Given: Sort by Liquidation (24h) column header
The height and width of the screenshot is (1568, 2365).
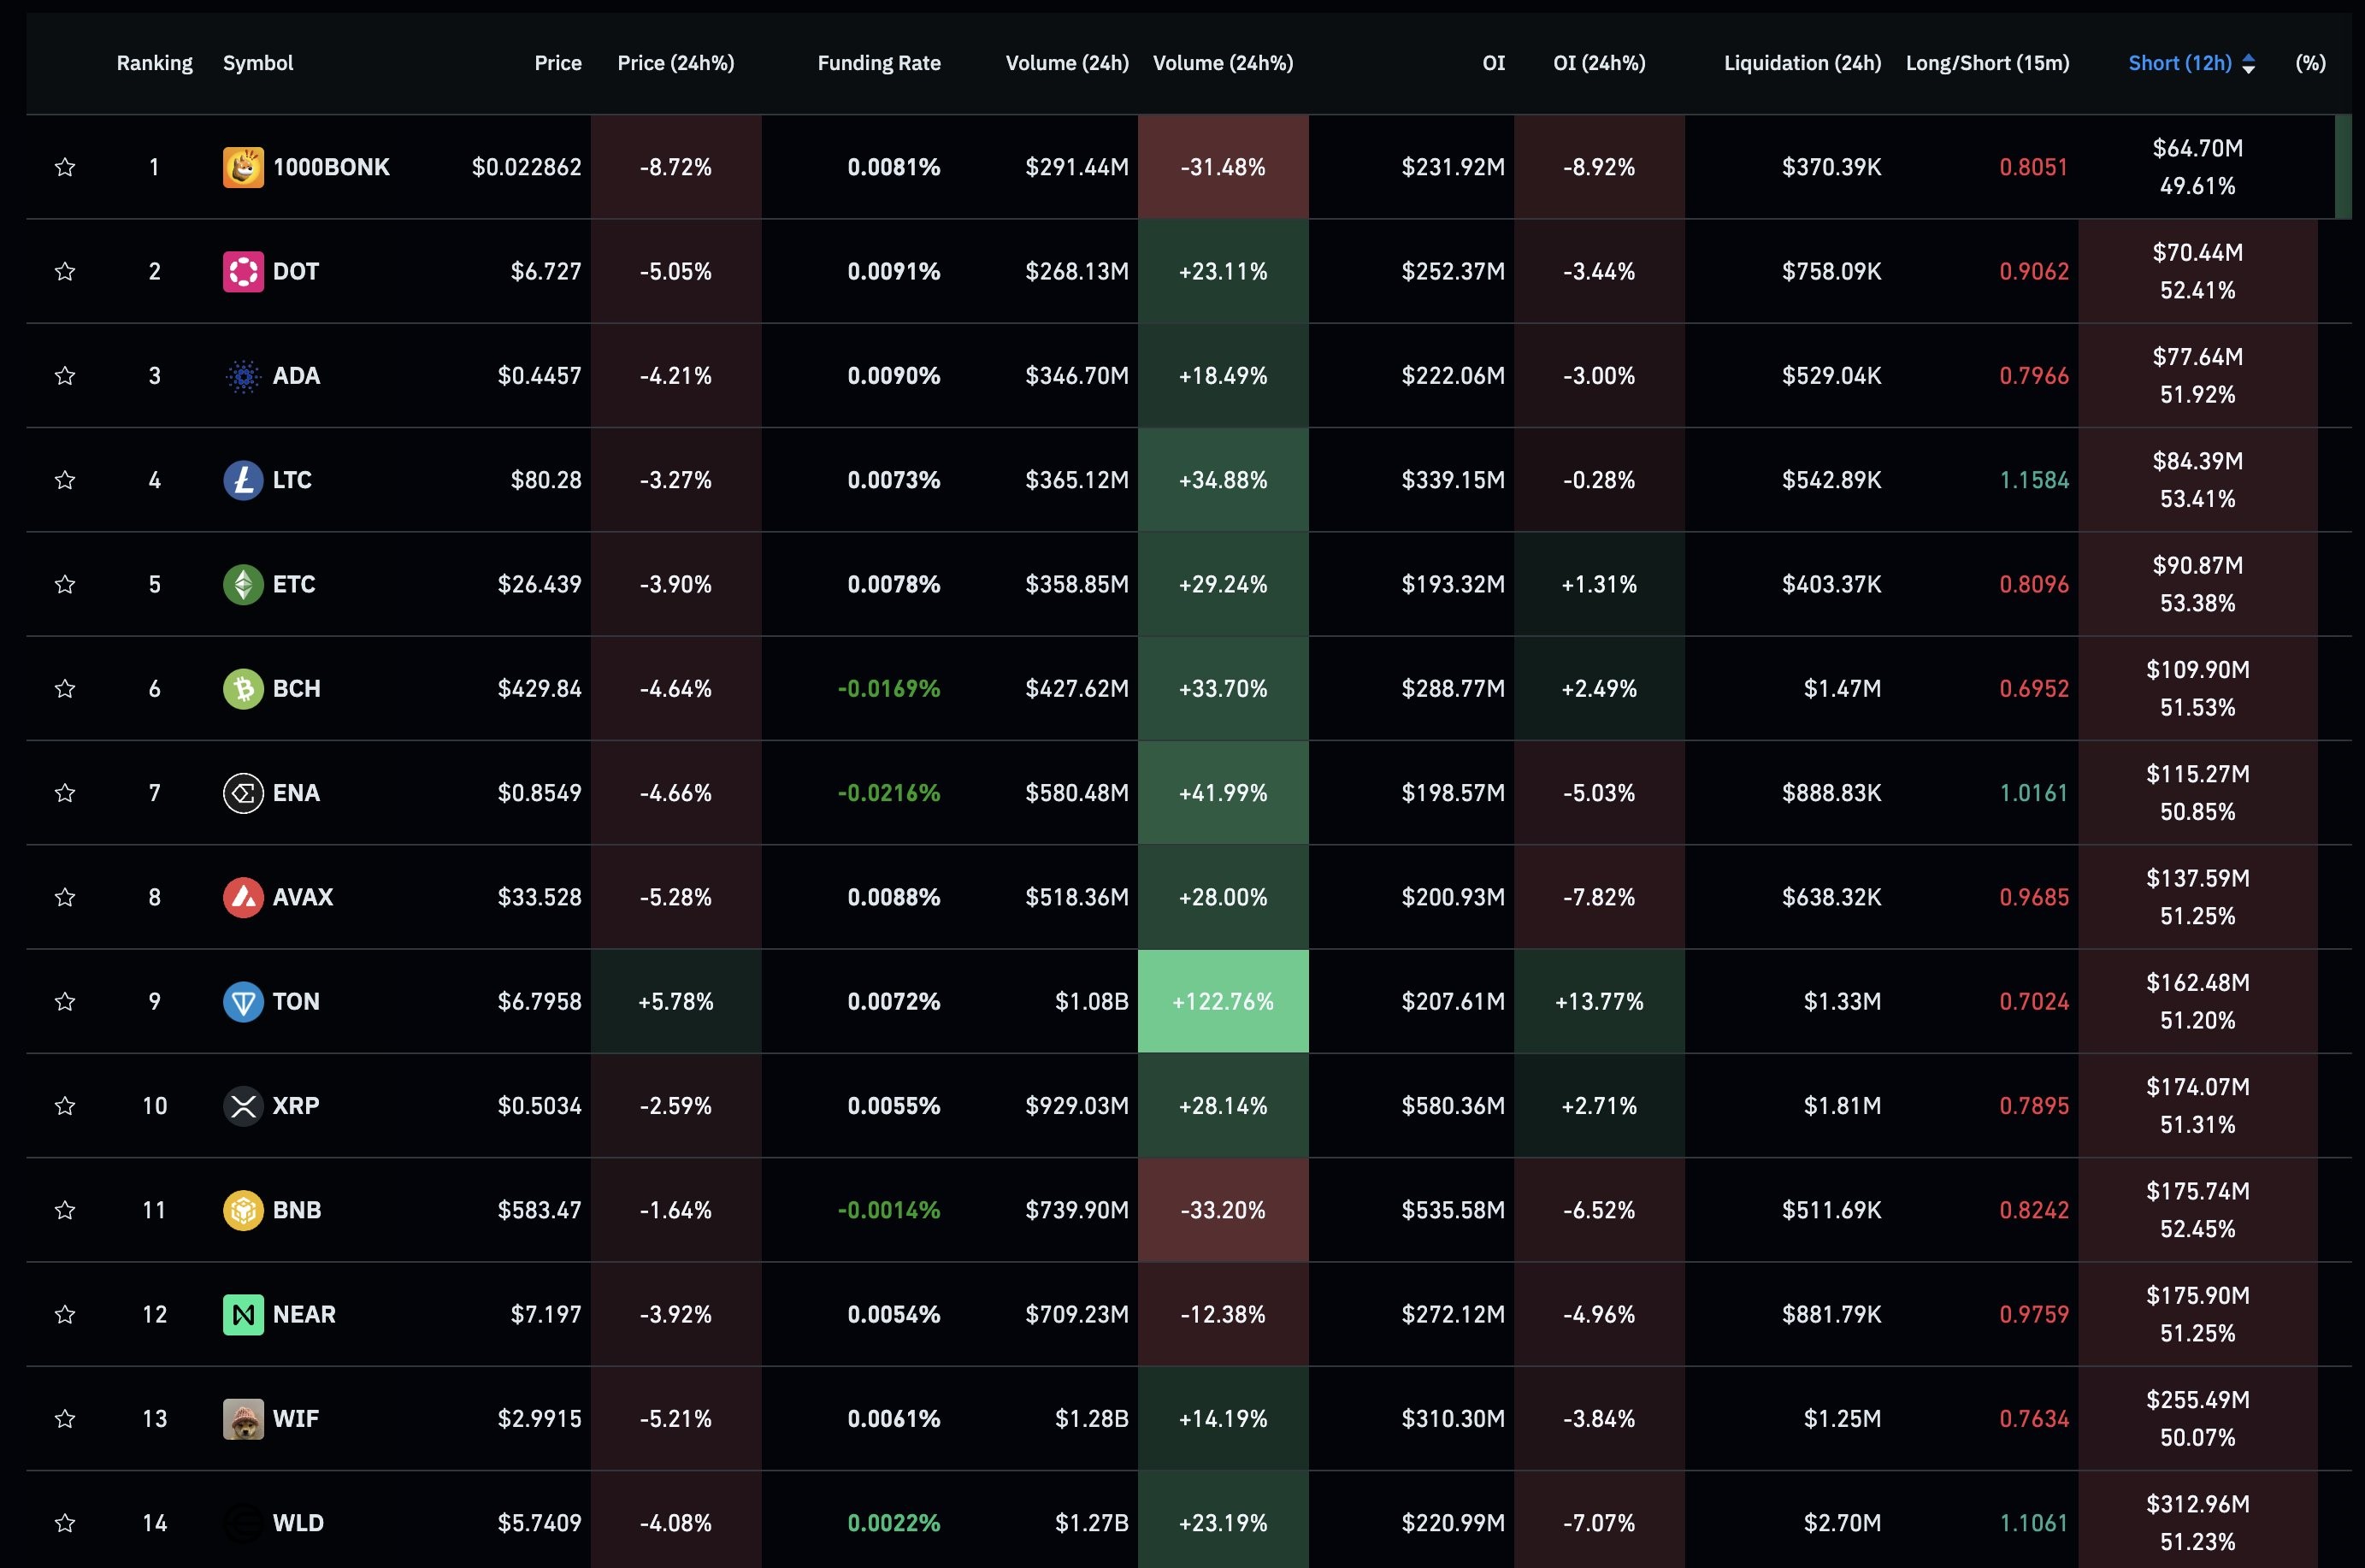Looking at the screenshot, I should [1802, 63].
